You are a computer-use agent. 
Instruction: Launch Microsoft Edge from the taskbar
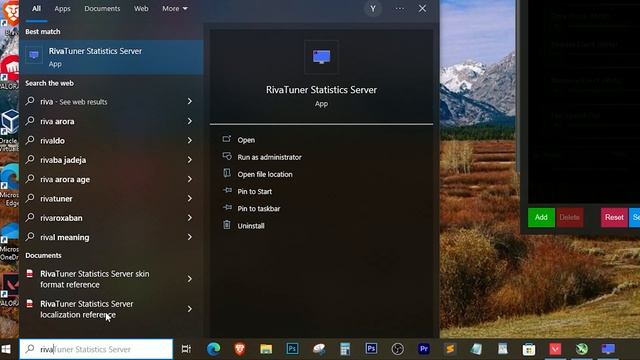(x=213, y=349)
